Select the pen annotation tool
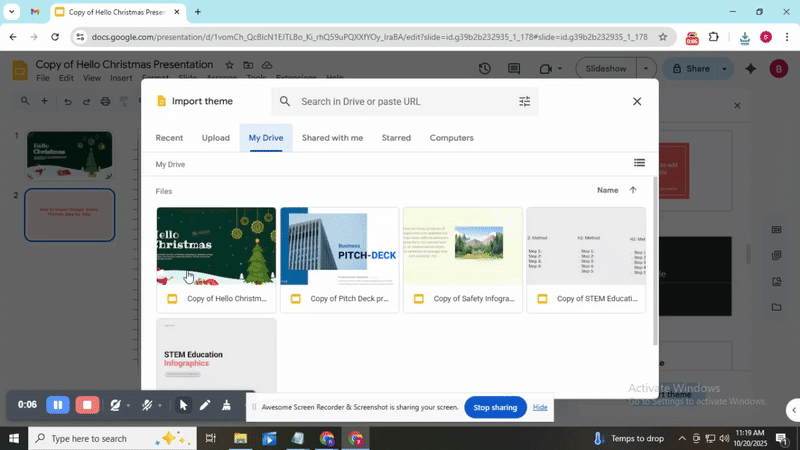This screenshot has height=450, width=800. point(204,405)
